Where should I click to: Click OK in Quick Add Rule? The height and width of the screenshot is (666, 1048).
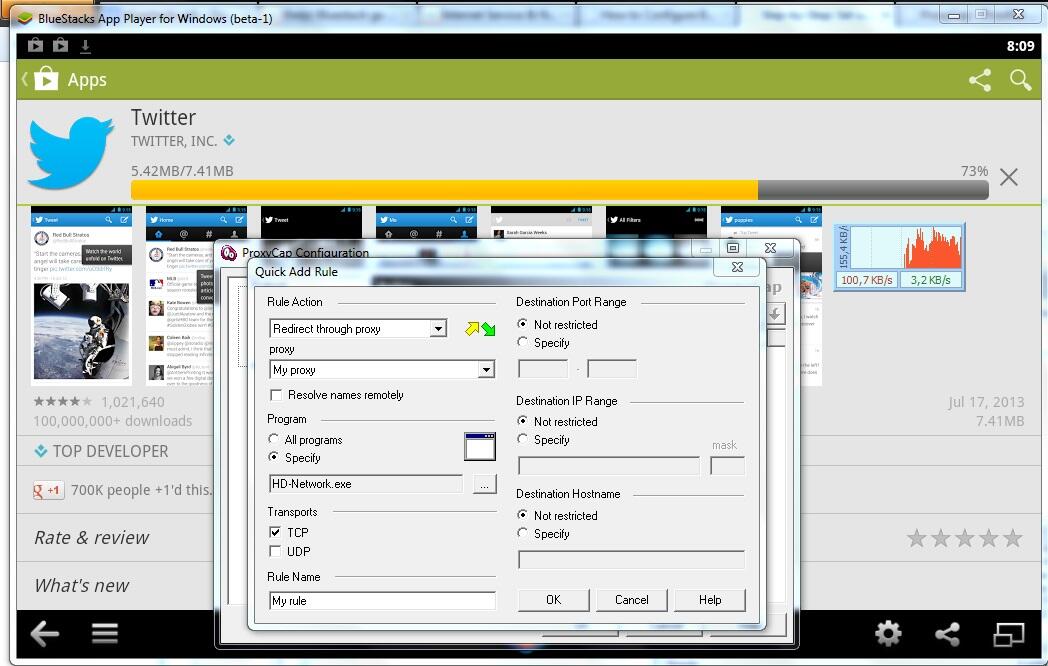pyautogui.click(x=553, y=600)
